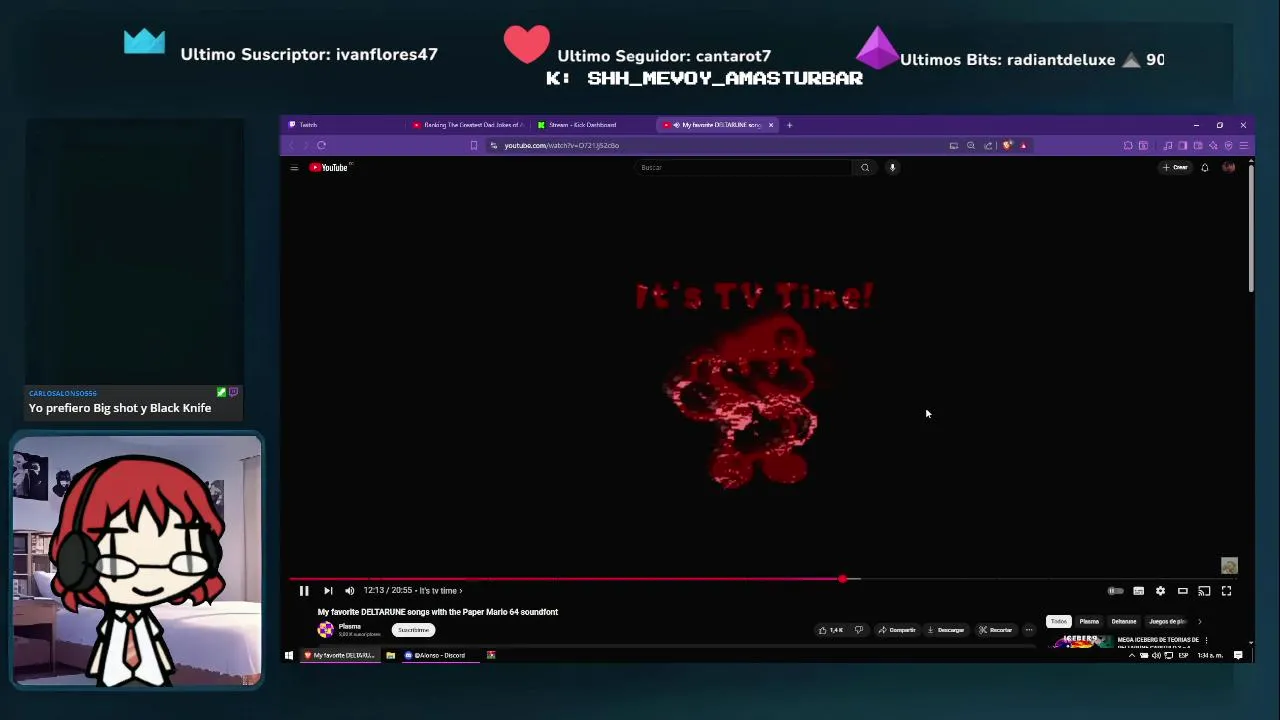Click the magnifier search button
This screenshot has height=720, width=1280.
point(865,168)
